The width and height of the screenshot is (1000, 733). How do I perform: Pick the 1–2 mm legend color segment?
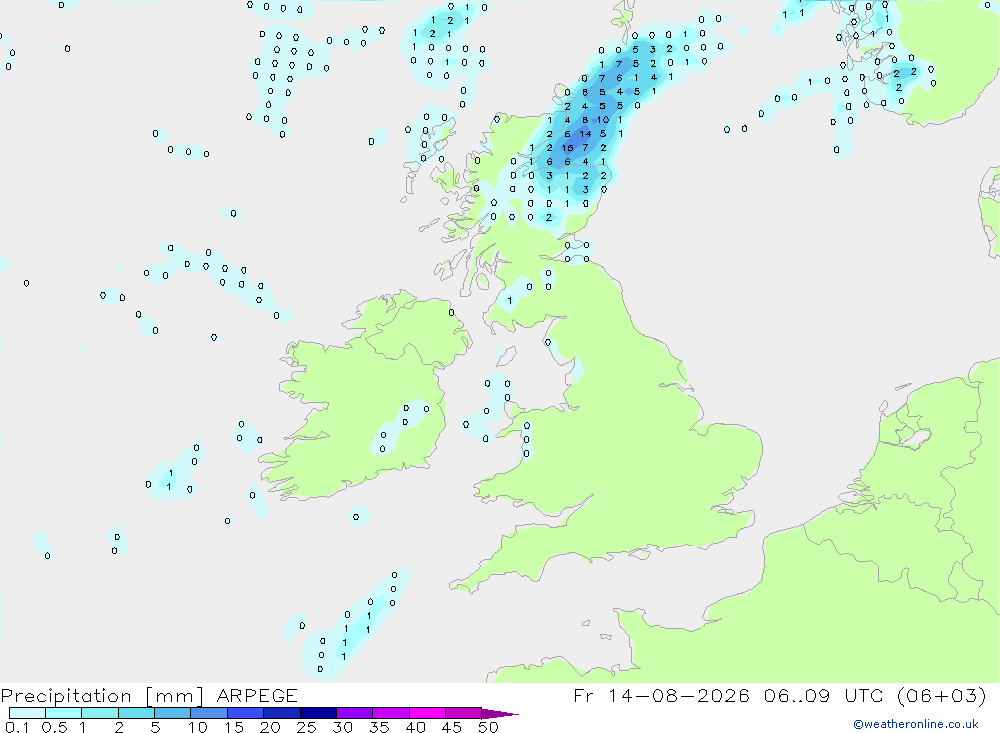coord(99,713)
